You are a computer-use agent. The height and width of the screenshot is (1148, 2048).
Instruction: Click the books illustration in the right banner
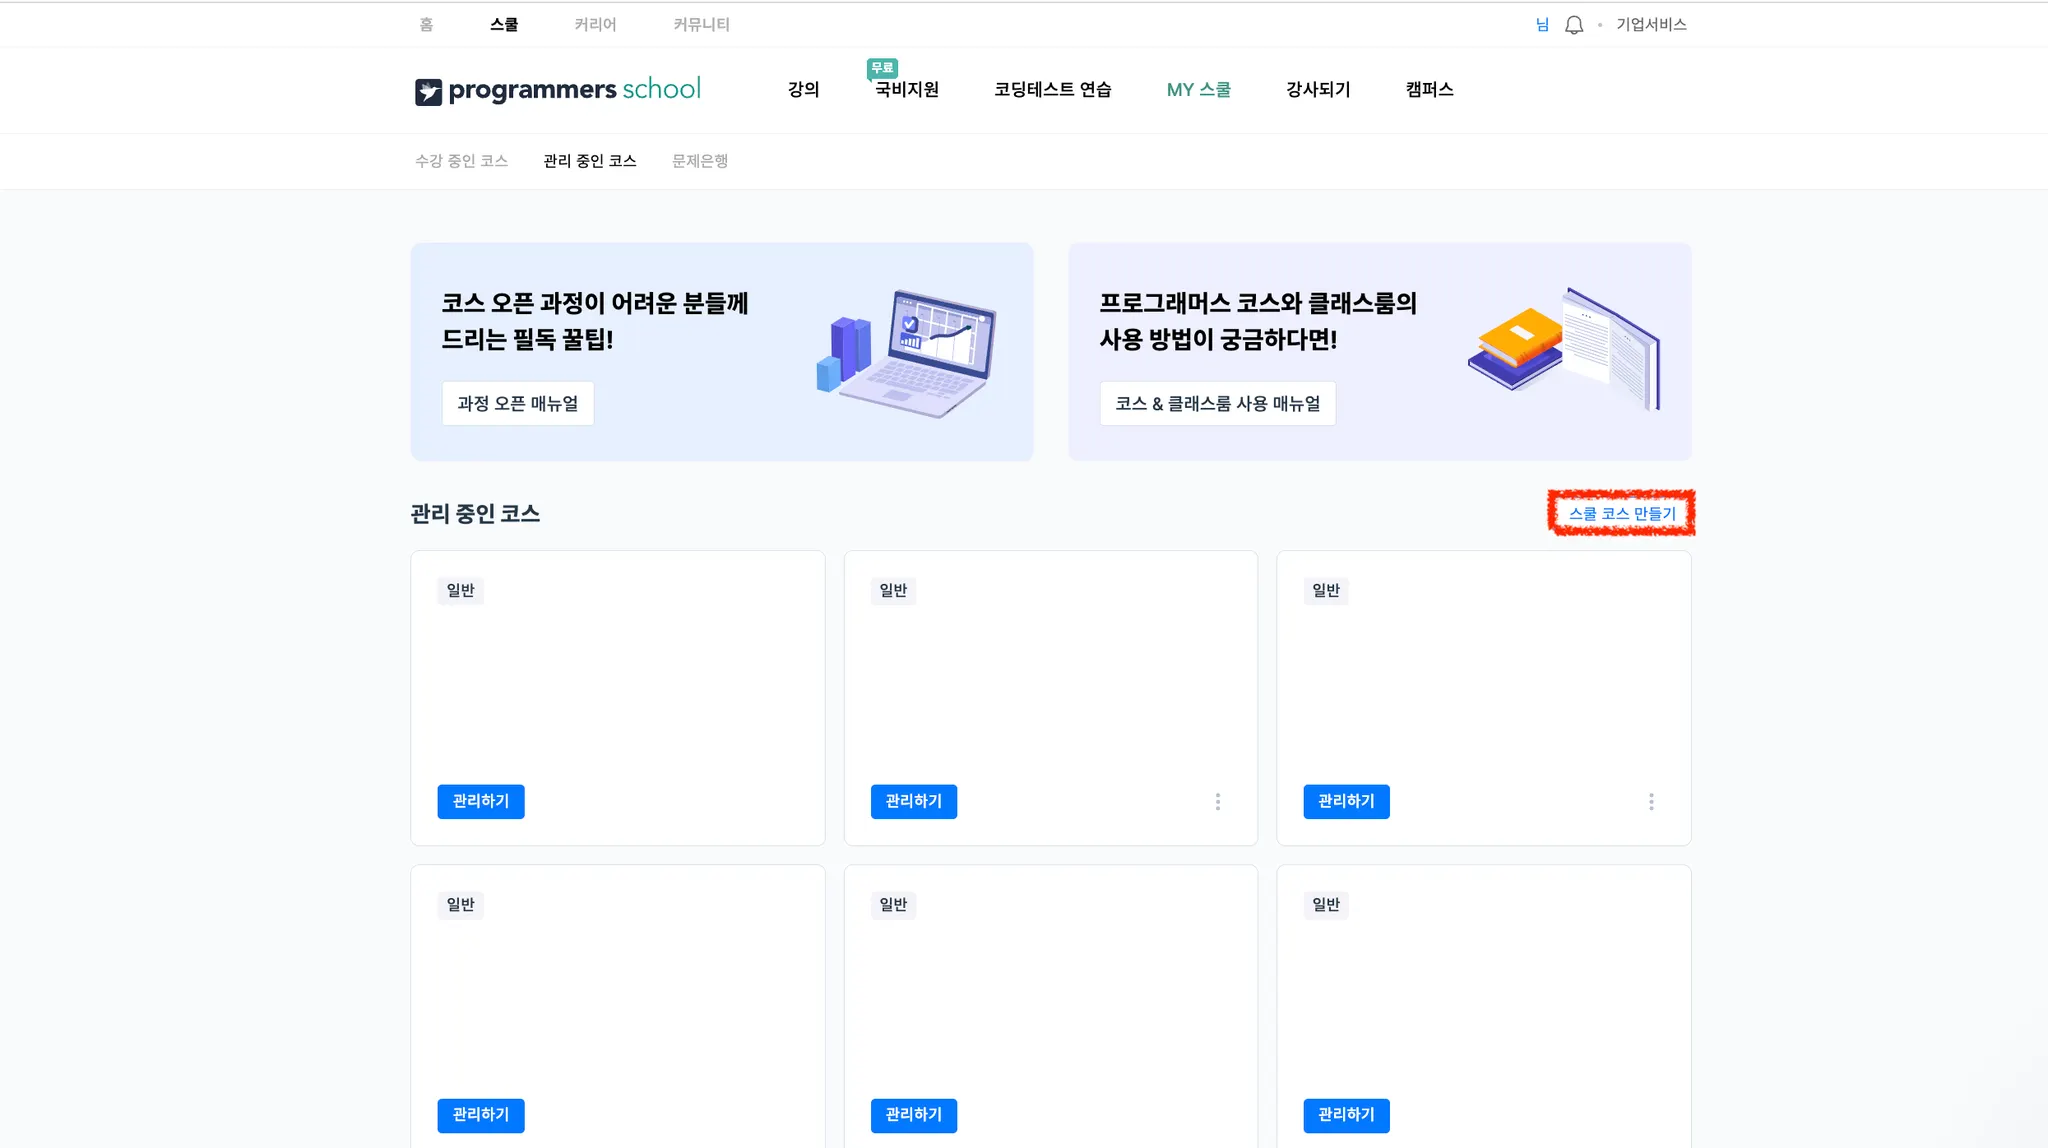click(x=1564, y=348)
